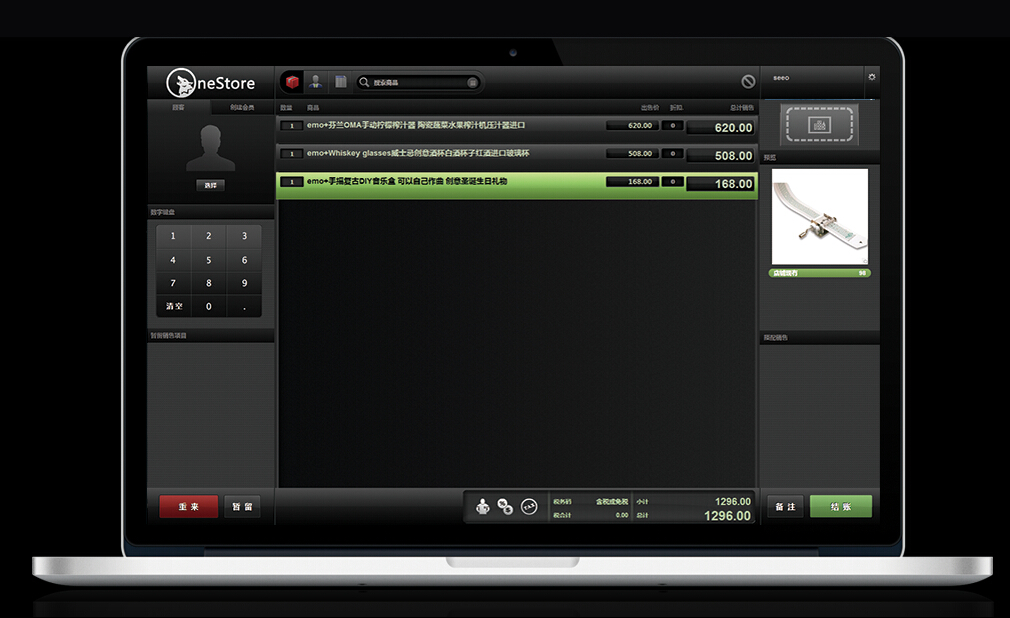Tap the decimal point key on keypad
Viewport: 1010px width, 618px height.
pyautogui.click(x=244, y=306)
